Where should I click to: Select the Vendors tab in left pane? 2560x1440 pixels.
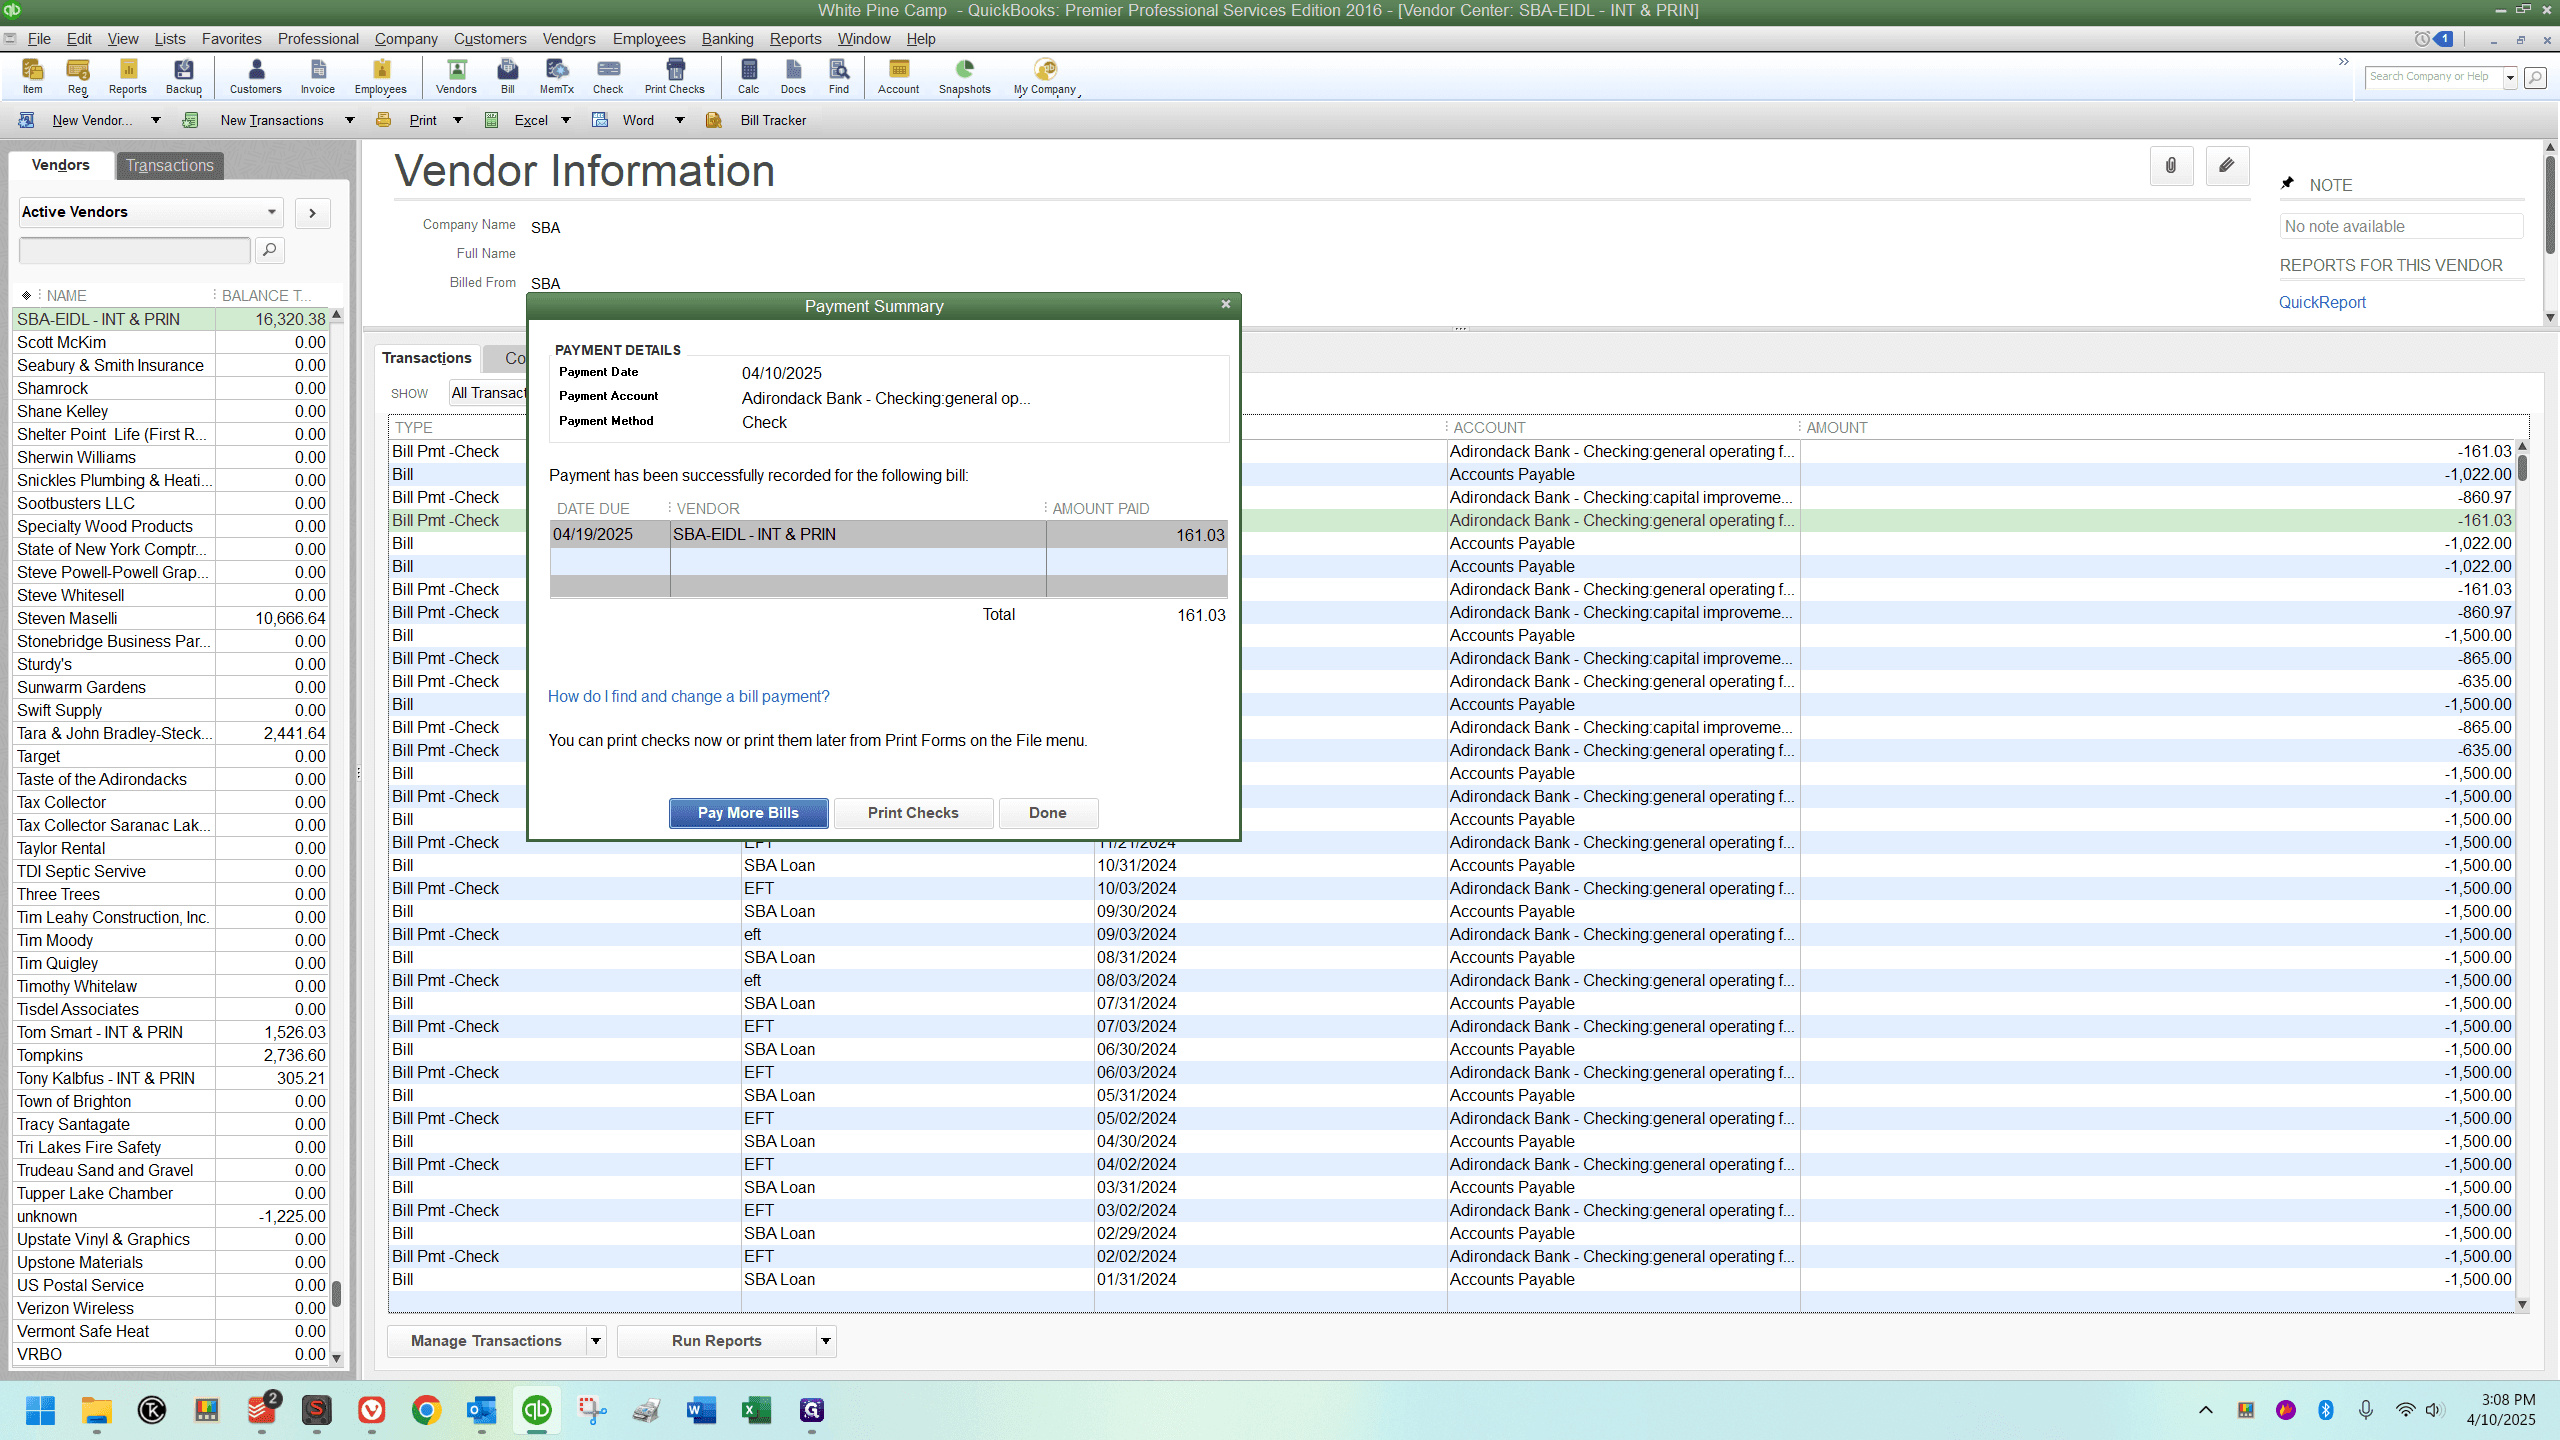60,165
